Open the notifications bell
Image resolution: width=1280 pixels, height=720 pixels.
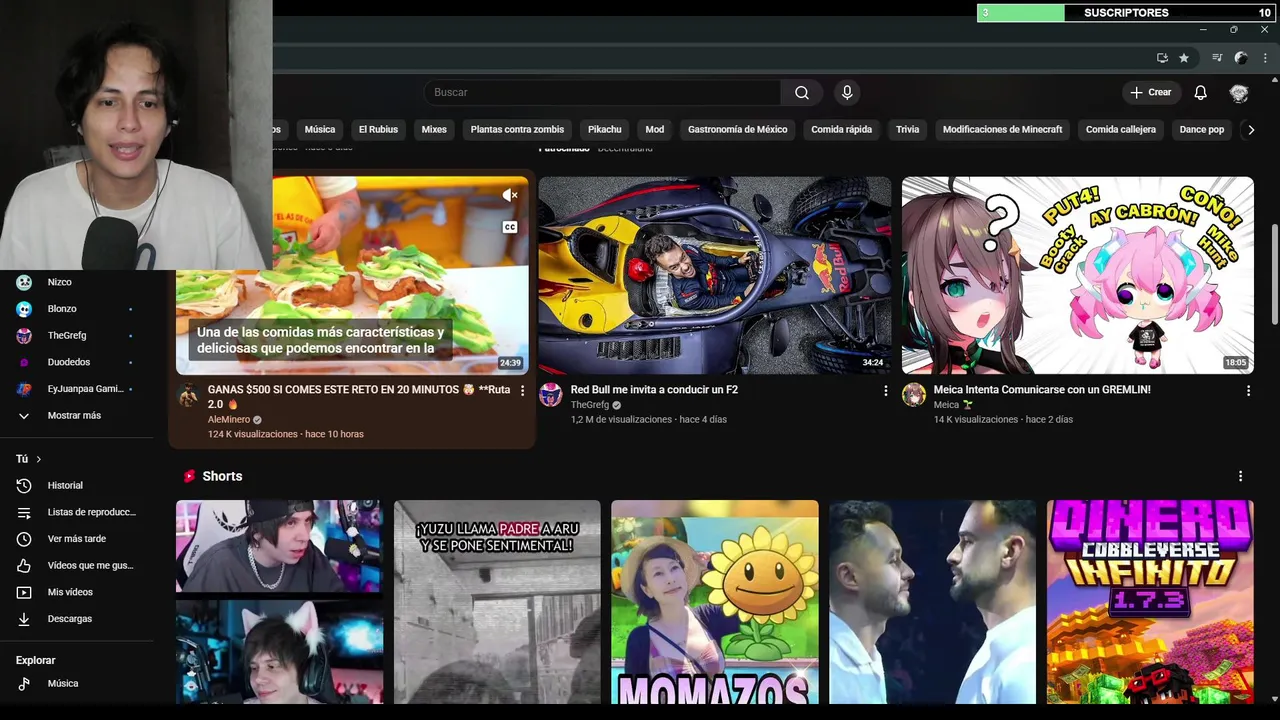pos(1200,92)
